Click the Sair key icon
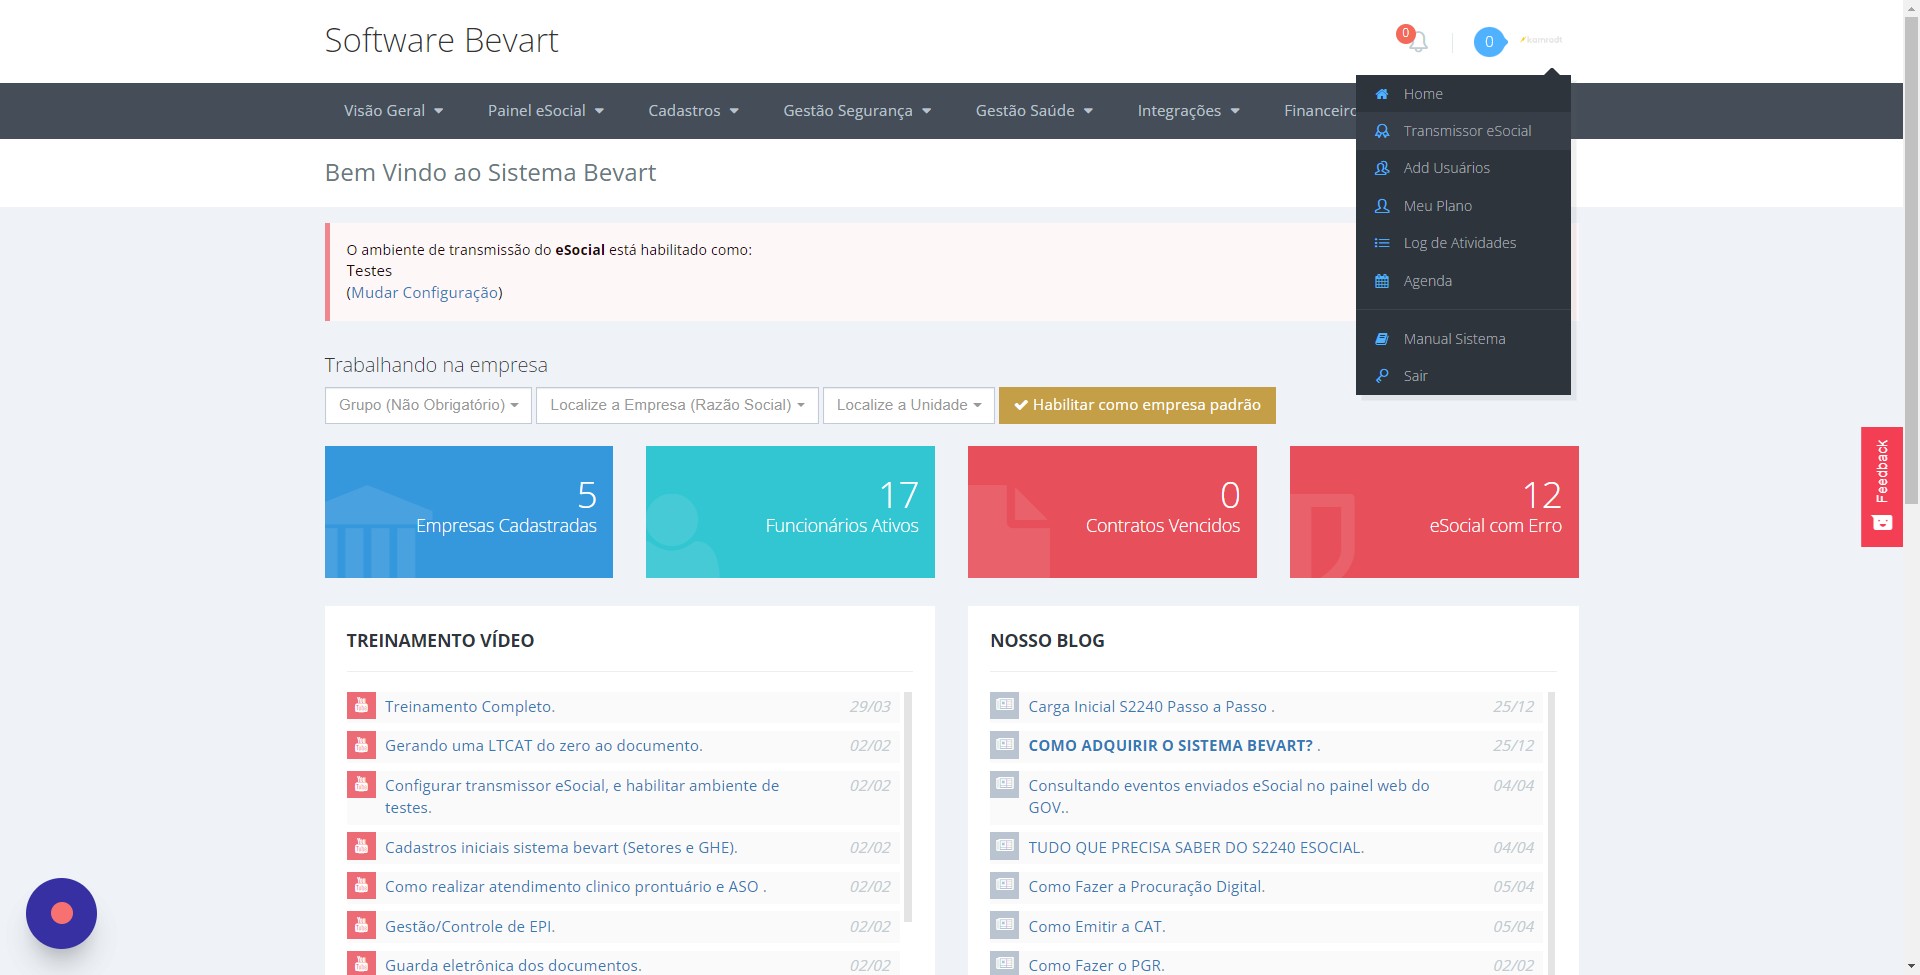This screenshot has height=975, width=1920. coord(1382,376)
